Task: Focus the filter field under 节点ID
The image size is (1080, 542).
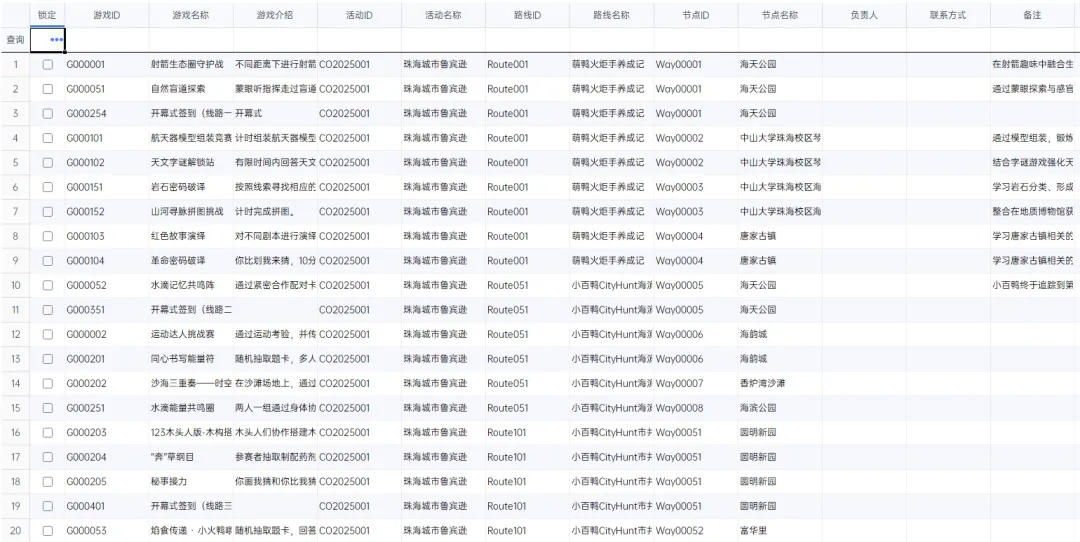Action: (x=694, y=40)
